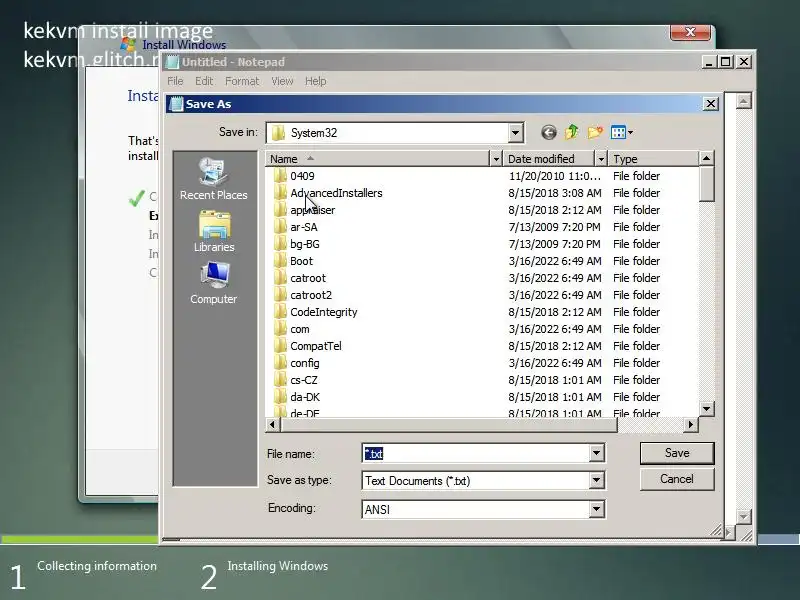Select the config folder icon
This screenshot has width=800, height=600.
[x=280, y=363]
